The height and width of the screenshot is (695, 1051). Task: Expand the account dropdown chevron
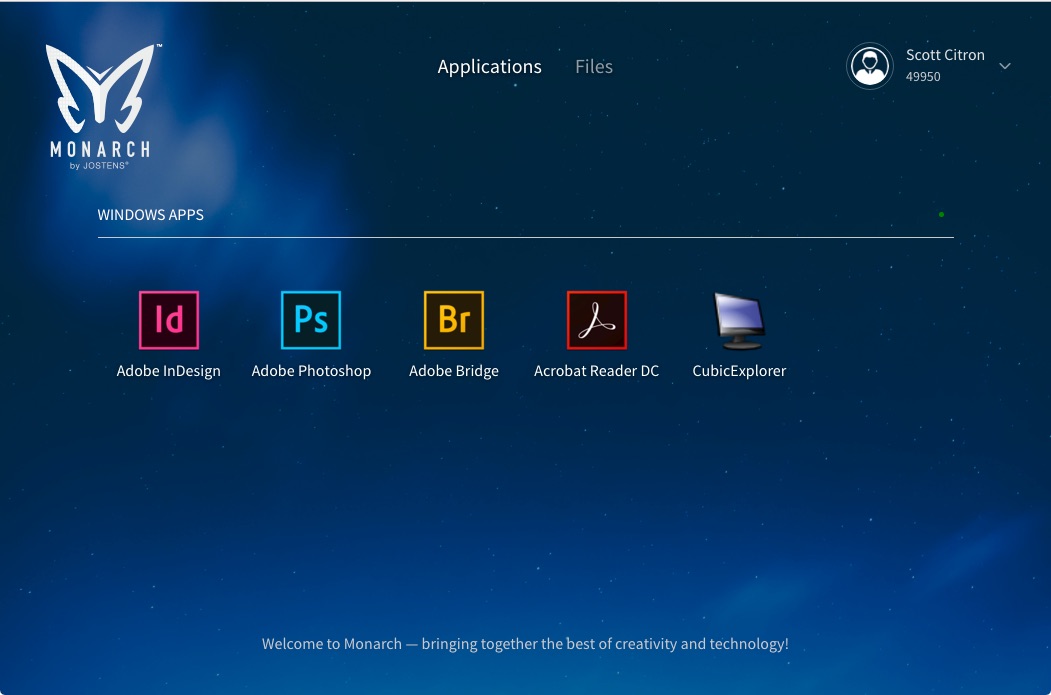point(1005,66)
